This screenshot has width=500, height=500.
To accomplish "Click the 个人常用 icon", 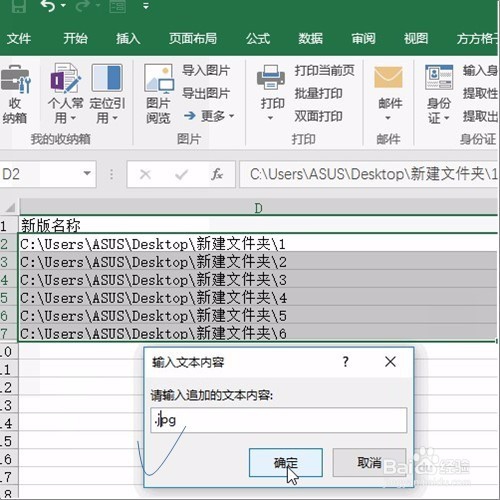I will click(x=66, y=78).
